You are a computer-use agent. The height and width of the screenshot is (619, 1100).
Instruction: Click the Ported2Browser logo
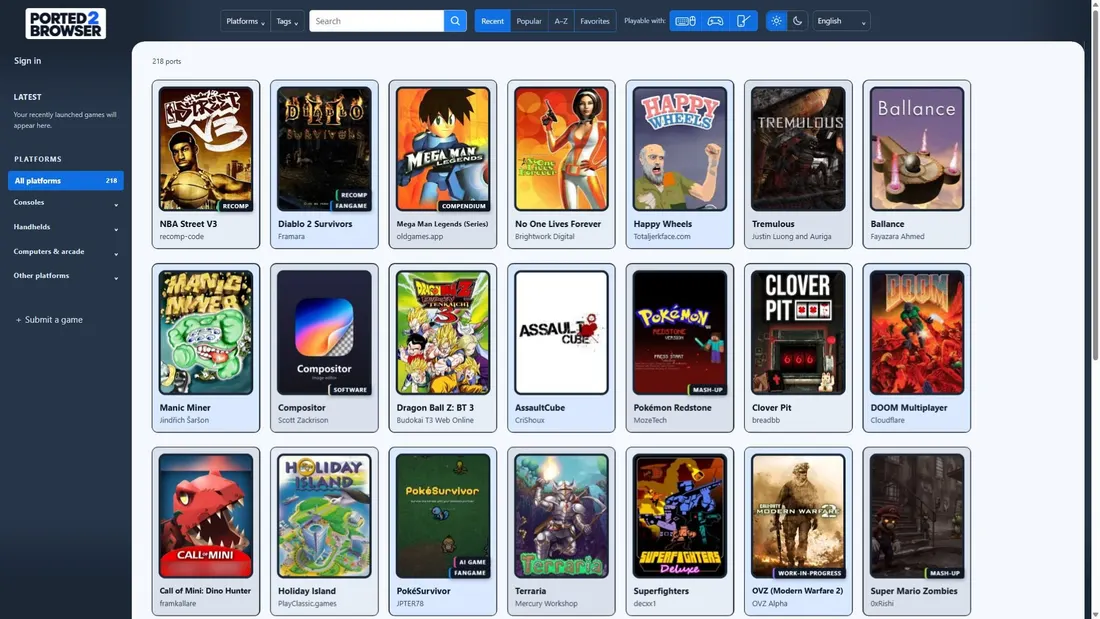click(65, 23)
